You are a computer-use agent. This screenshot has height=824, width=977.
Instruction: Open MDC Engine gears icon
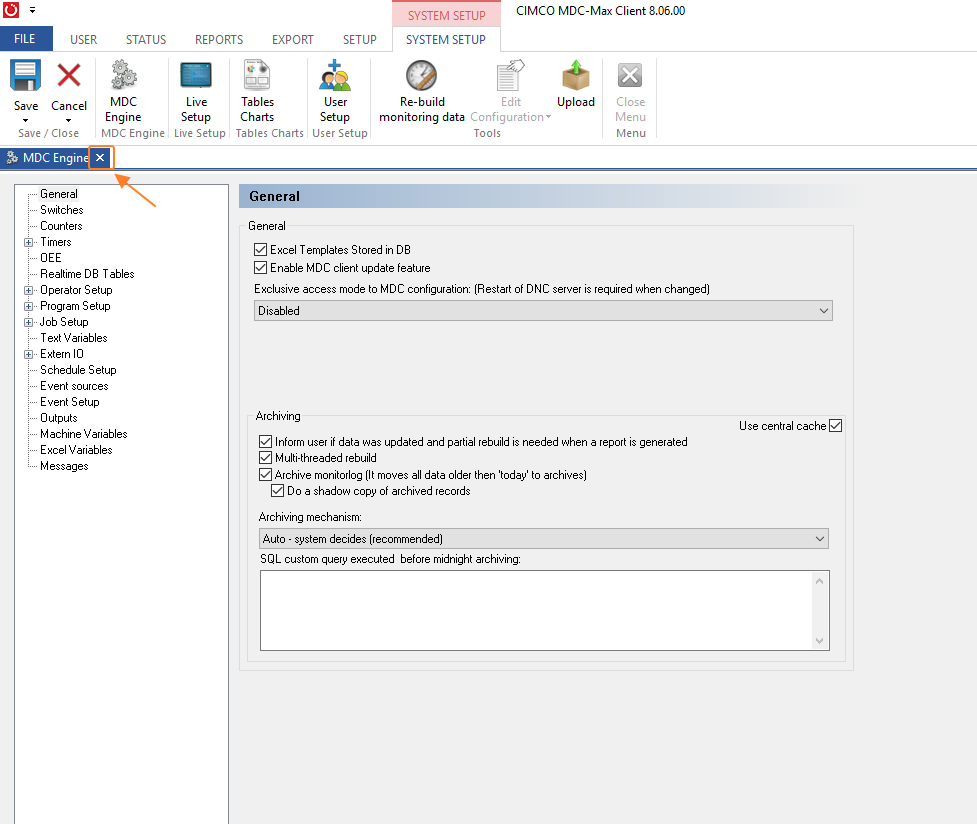[x=123, y=75]
